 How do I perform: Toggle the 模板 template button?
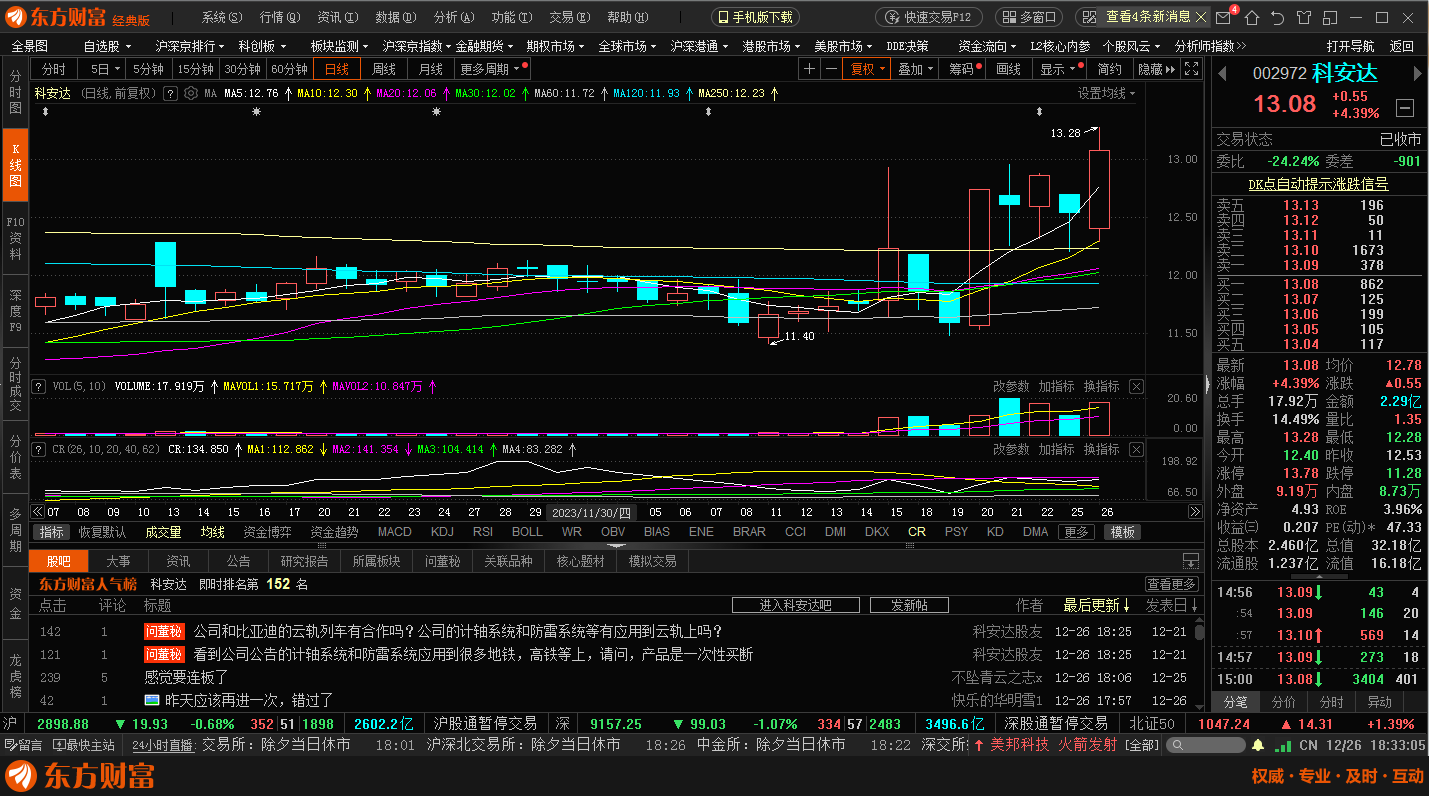click(1123, 532)
